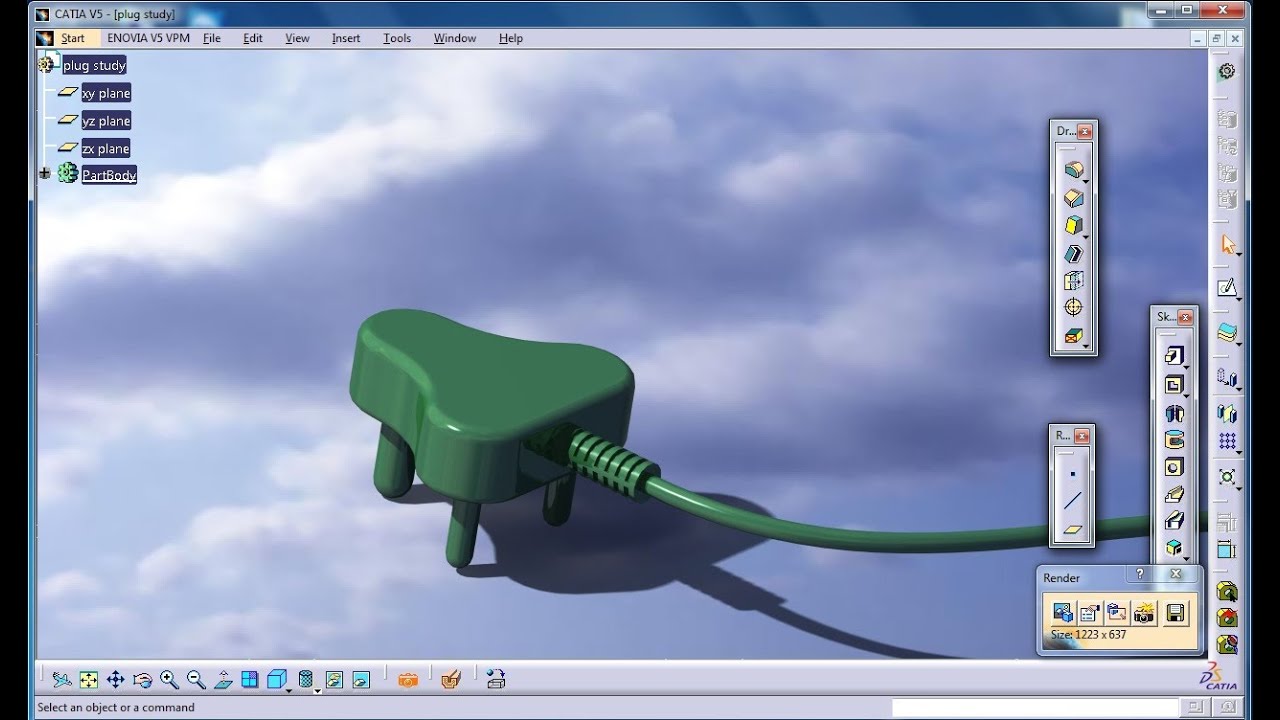This screenshot has width=1280, height=720.
Task: Open the Start menu
Action: [x=72, y=38]
